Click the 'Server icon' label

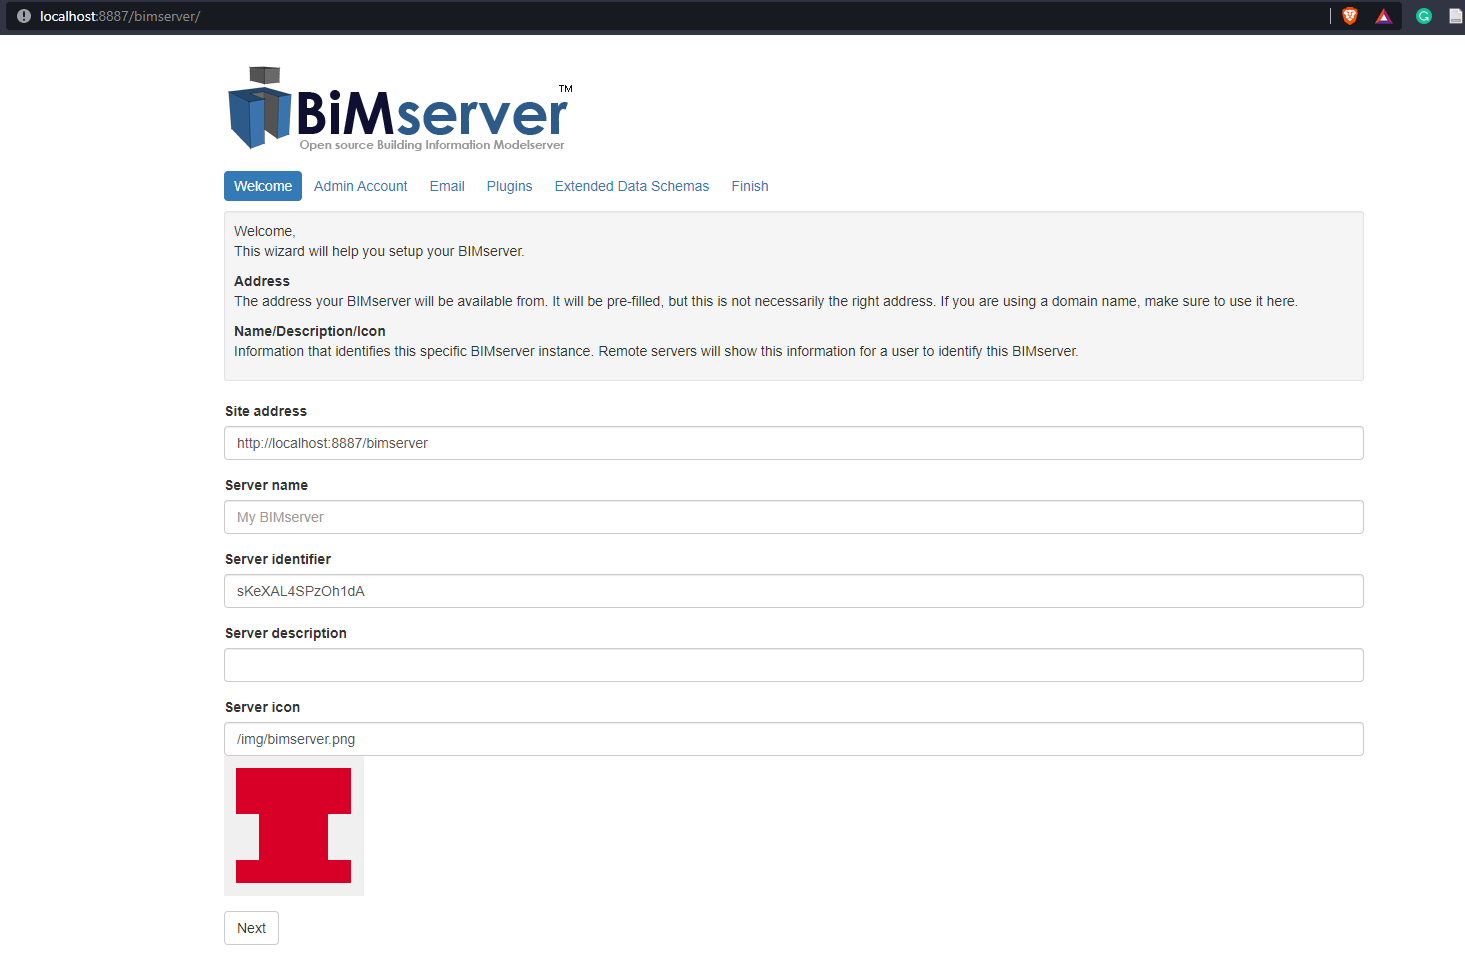coord(262,707)
